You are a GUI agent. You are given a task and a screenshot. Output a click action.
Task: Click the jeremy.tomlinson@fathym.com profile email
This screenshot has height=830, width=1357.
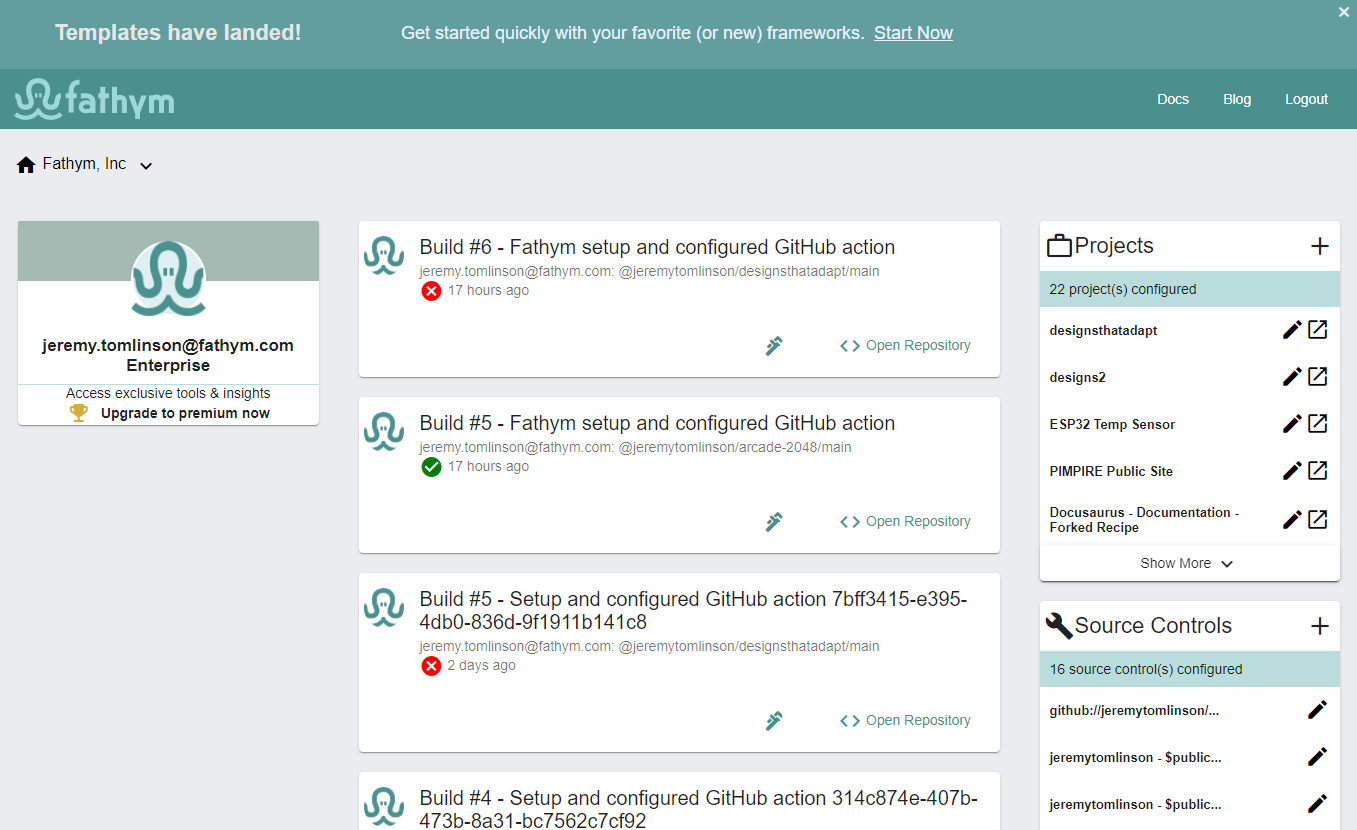point(168,345)
